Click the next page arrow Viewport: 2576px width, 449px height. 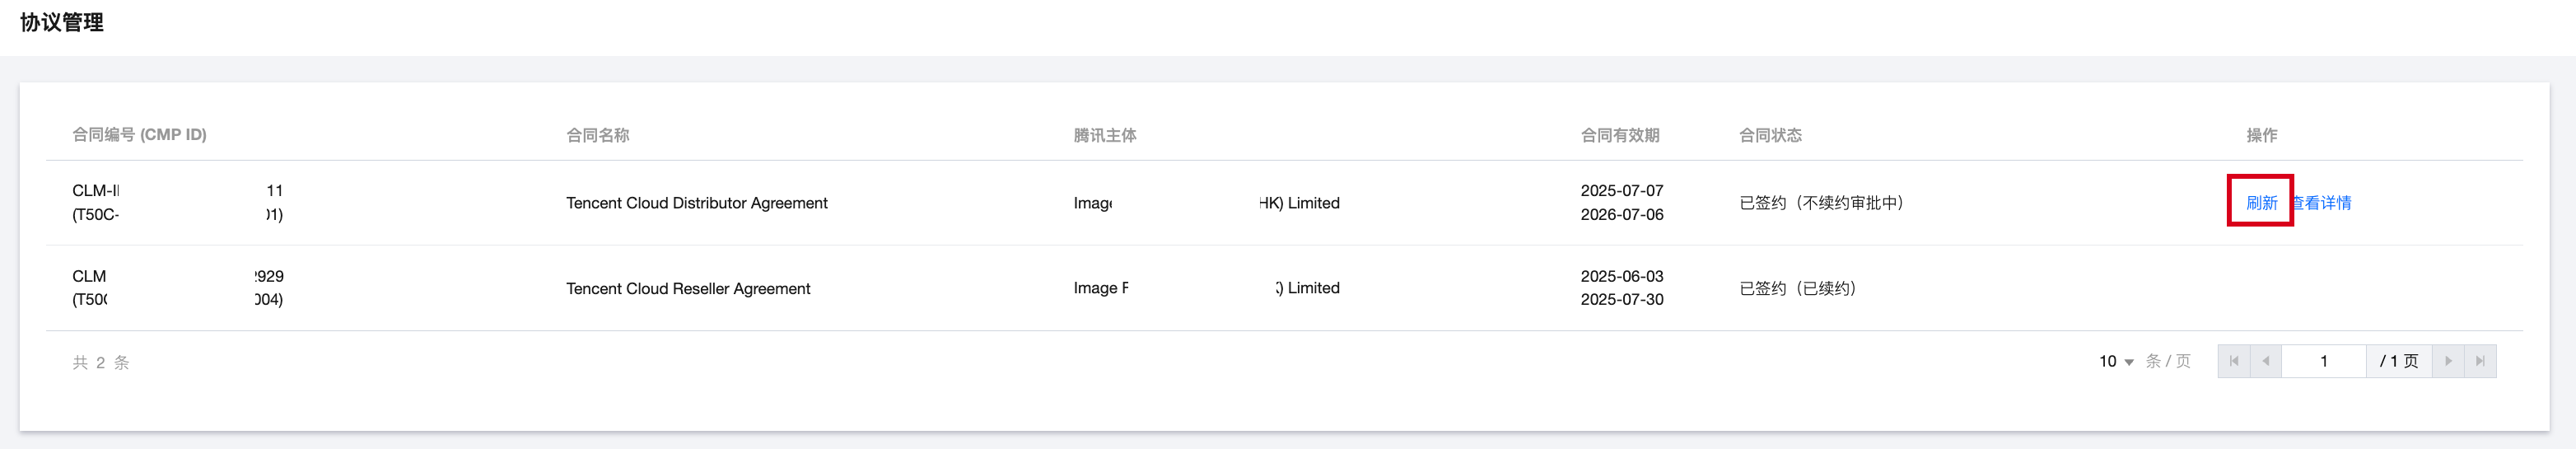tap(2448, 361)
